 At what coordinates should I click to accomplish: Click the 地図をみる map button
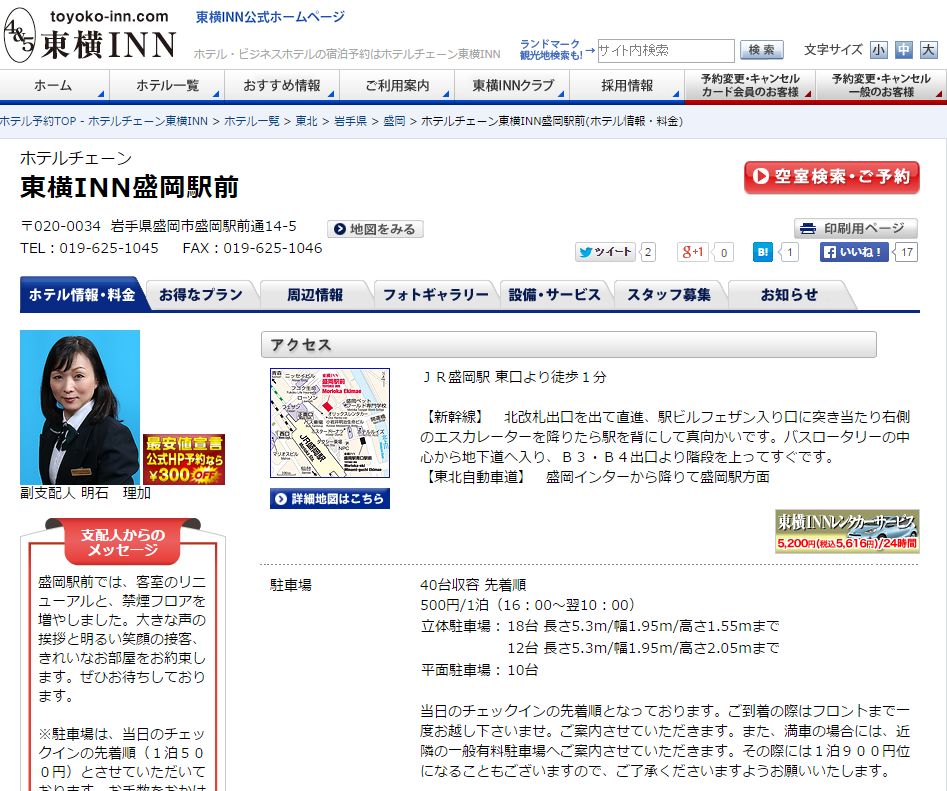pos(376,229)
